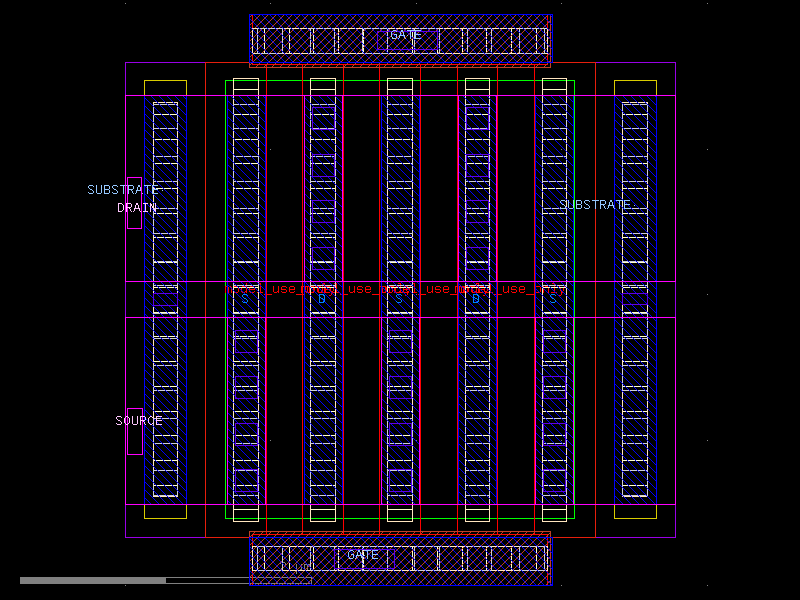
Task: Click a blue S contact marker in the center row
Action: coord(243,297)
